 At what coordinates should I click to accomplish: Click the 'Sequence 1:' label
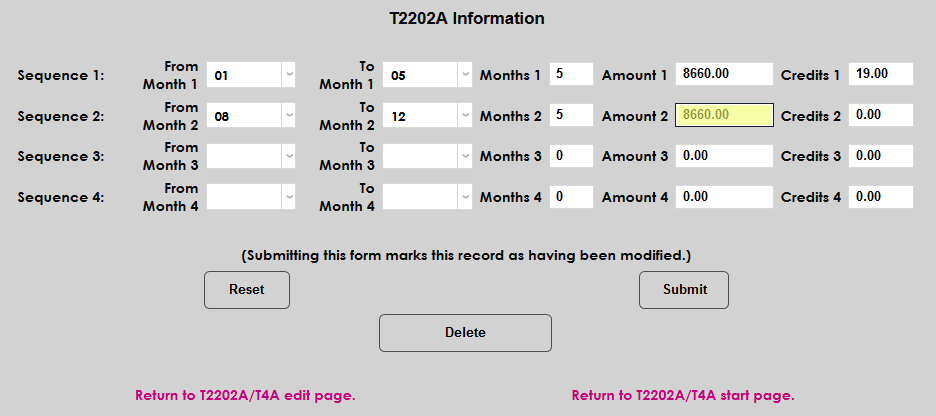pyautogui.click(x=61, y=76)
